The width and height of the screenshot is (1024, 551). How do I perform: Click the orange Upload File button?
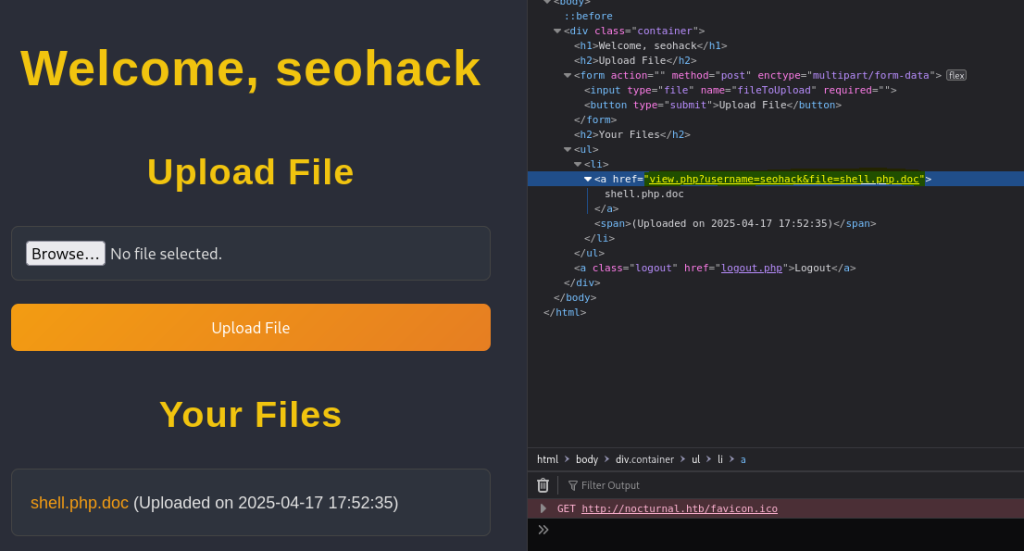(250, 327)
